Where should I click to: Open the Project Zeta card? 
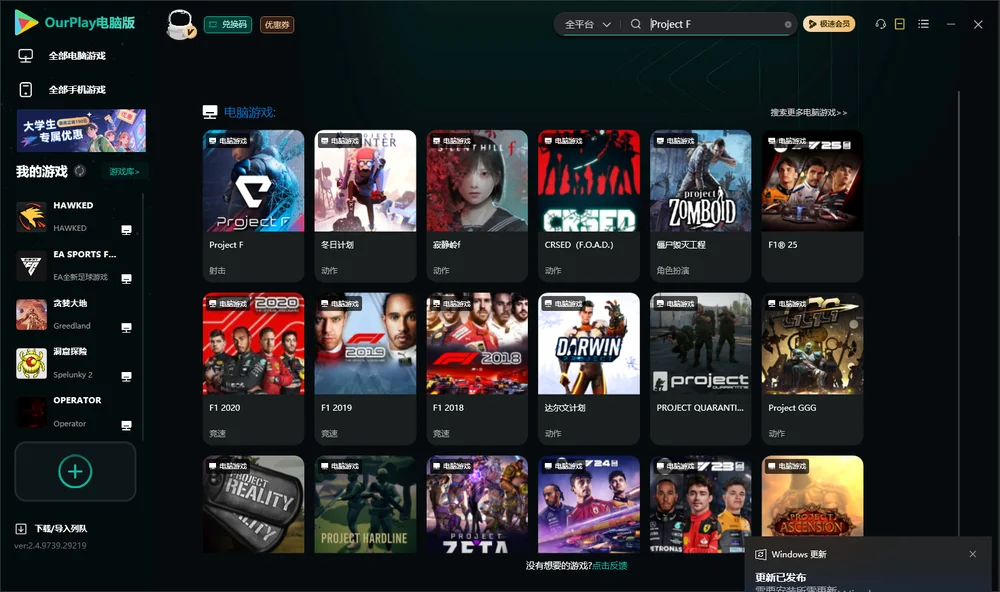(x=477, y=504)
